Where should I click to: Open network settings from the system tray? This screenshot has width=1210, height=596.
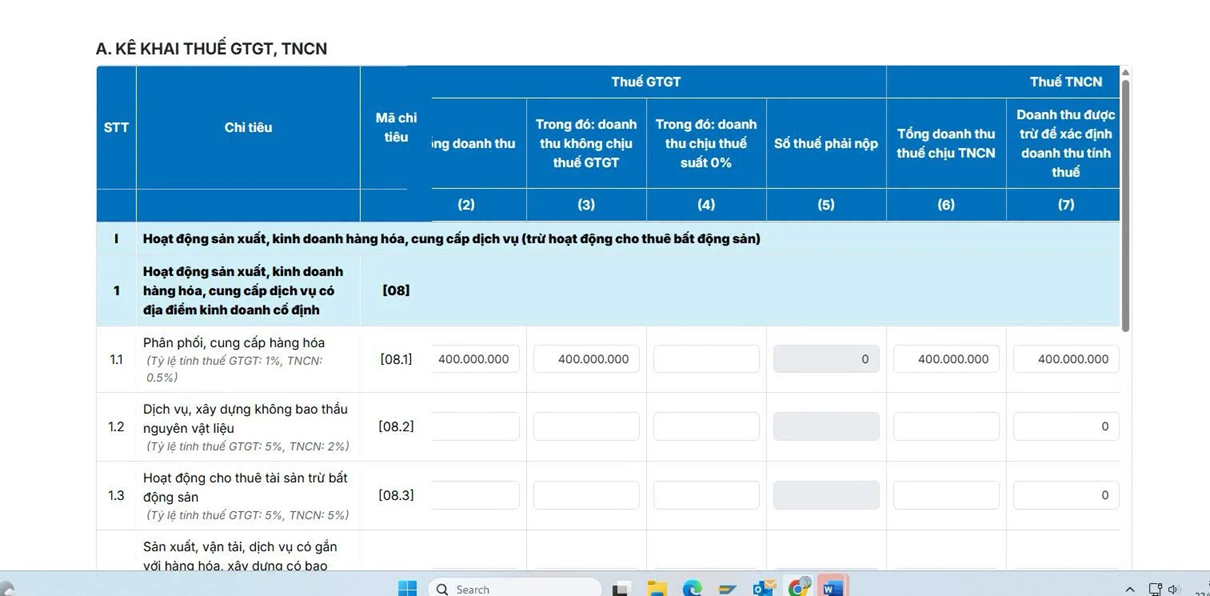1155,589
